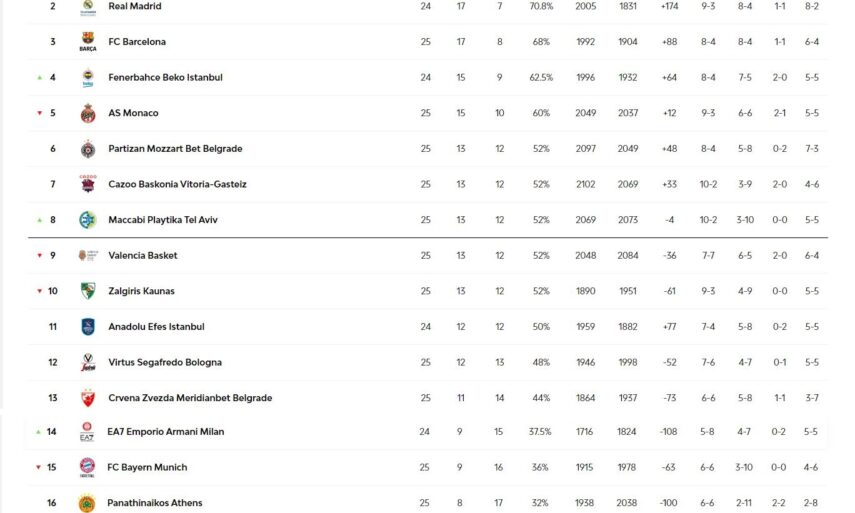The width and height of the screenshot is (855, 513).
Task: Open the Valencia Basket team link
Action: coord(142,256)
